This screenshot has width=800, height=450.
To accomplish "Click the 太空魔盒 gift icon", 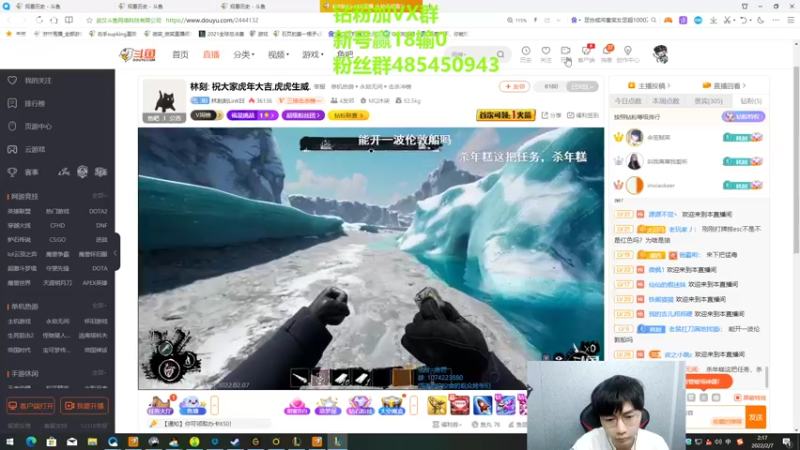I will coord(392,405).
